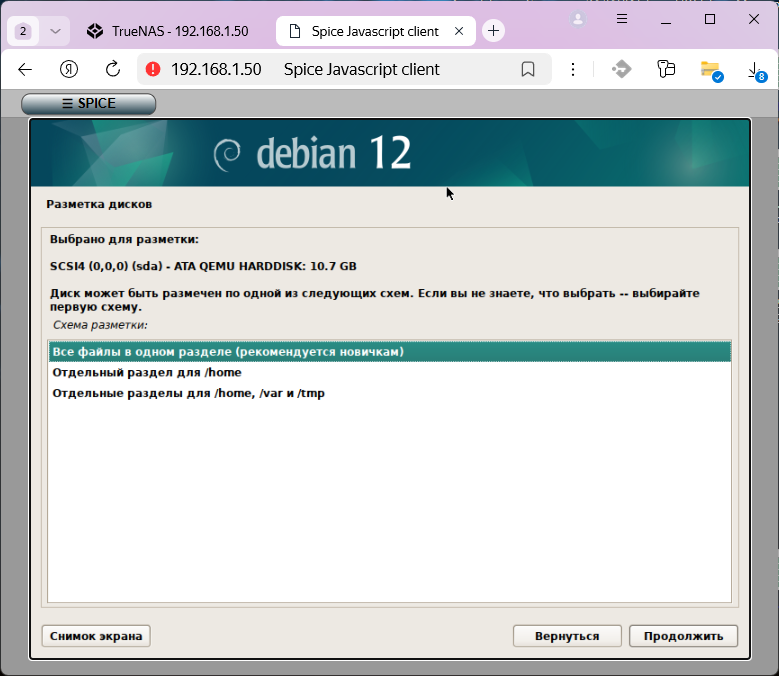Switch to TrueNAS - 192.168.1.50 tab
The image size is (779, 676).
[x=170, y=31]
